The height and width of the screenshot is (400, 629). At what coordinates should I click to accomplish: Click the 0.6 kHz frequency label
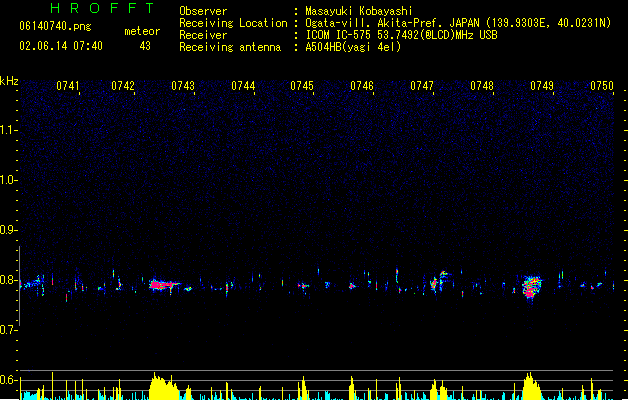[x=8, y=380]
